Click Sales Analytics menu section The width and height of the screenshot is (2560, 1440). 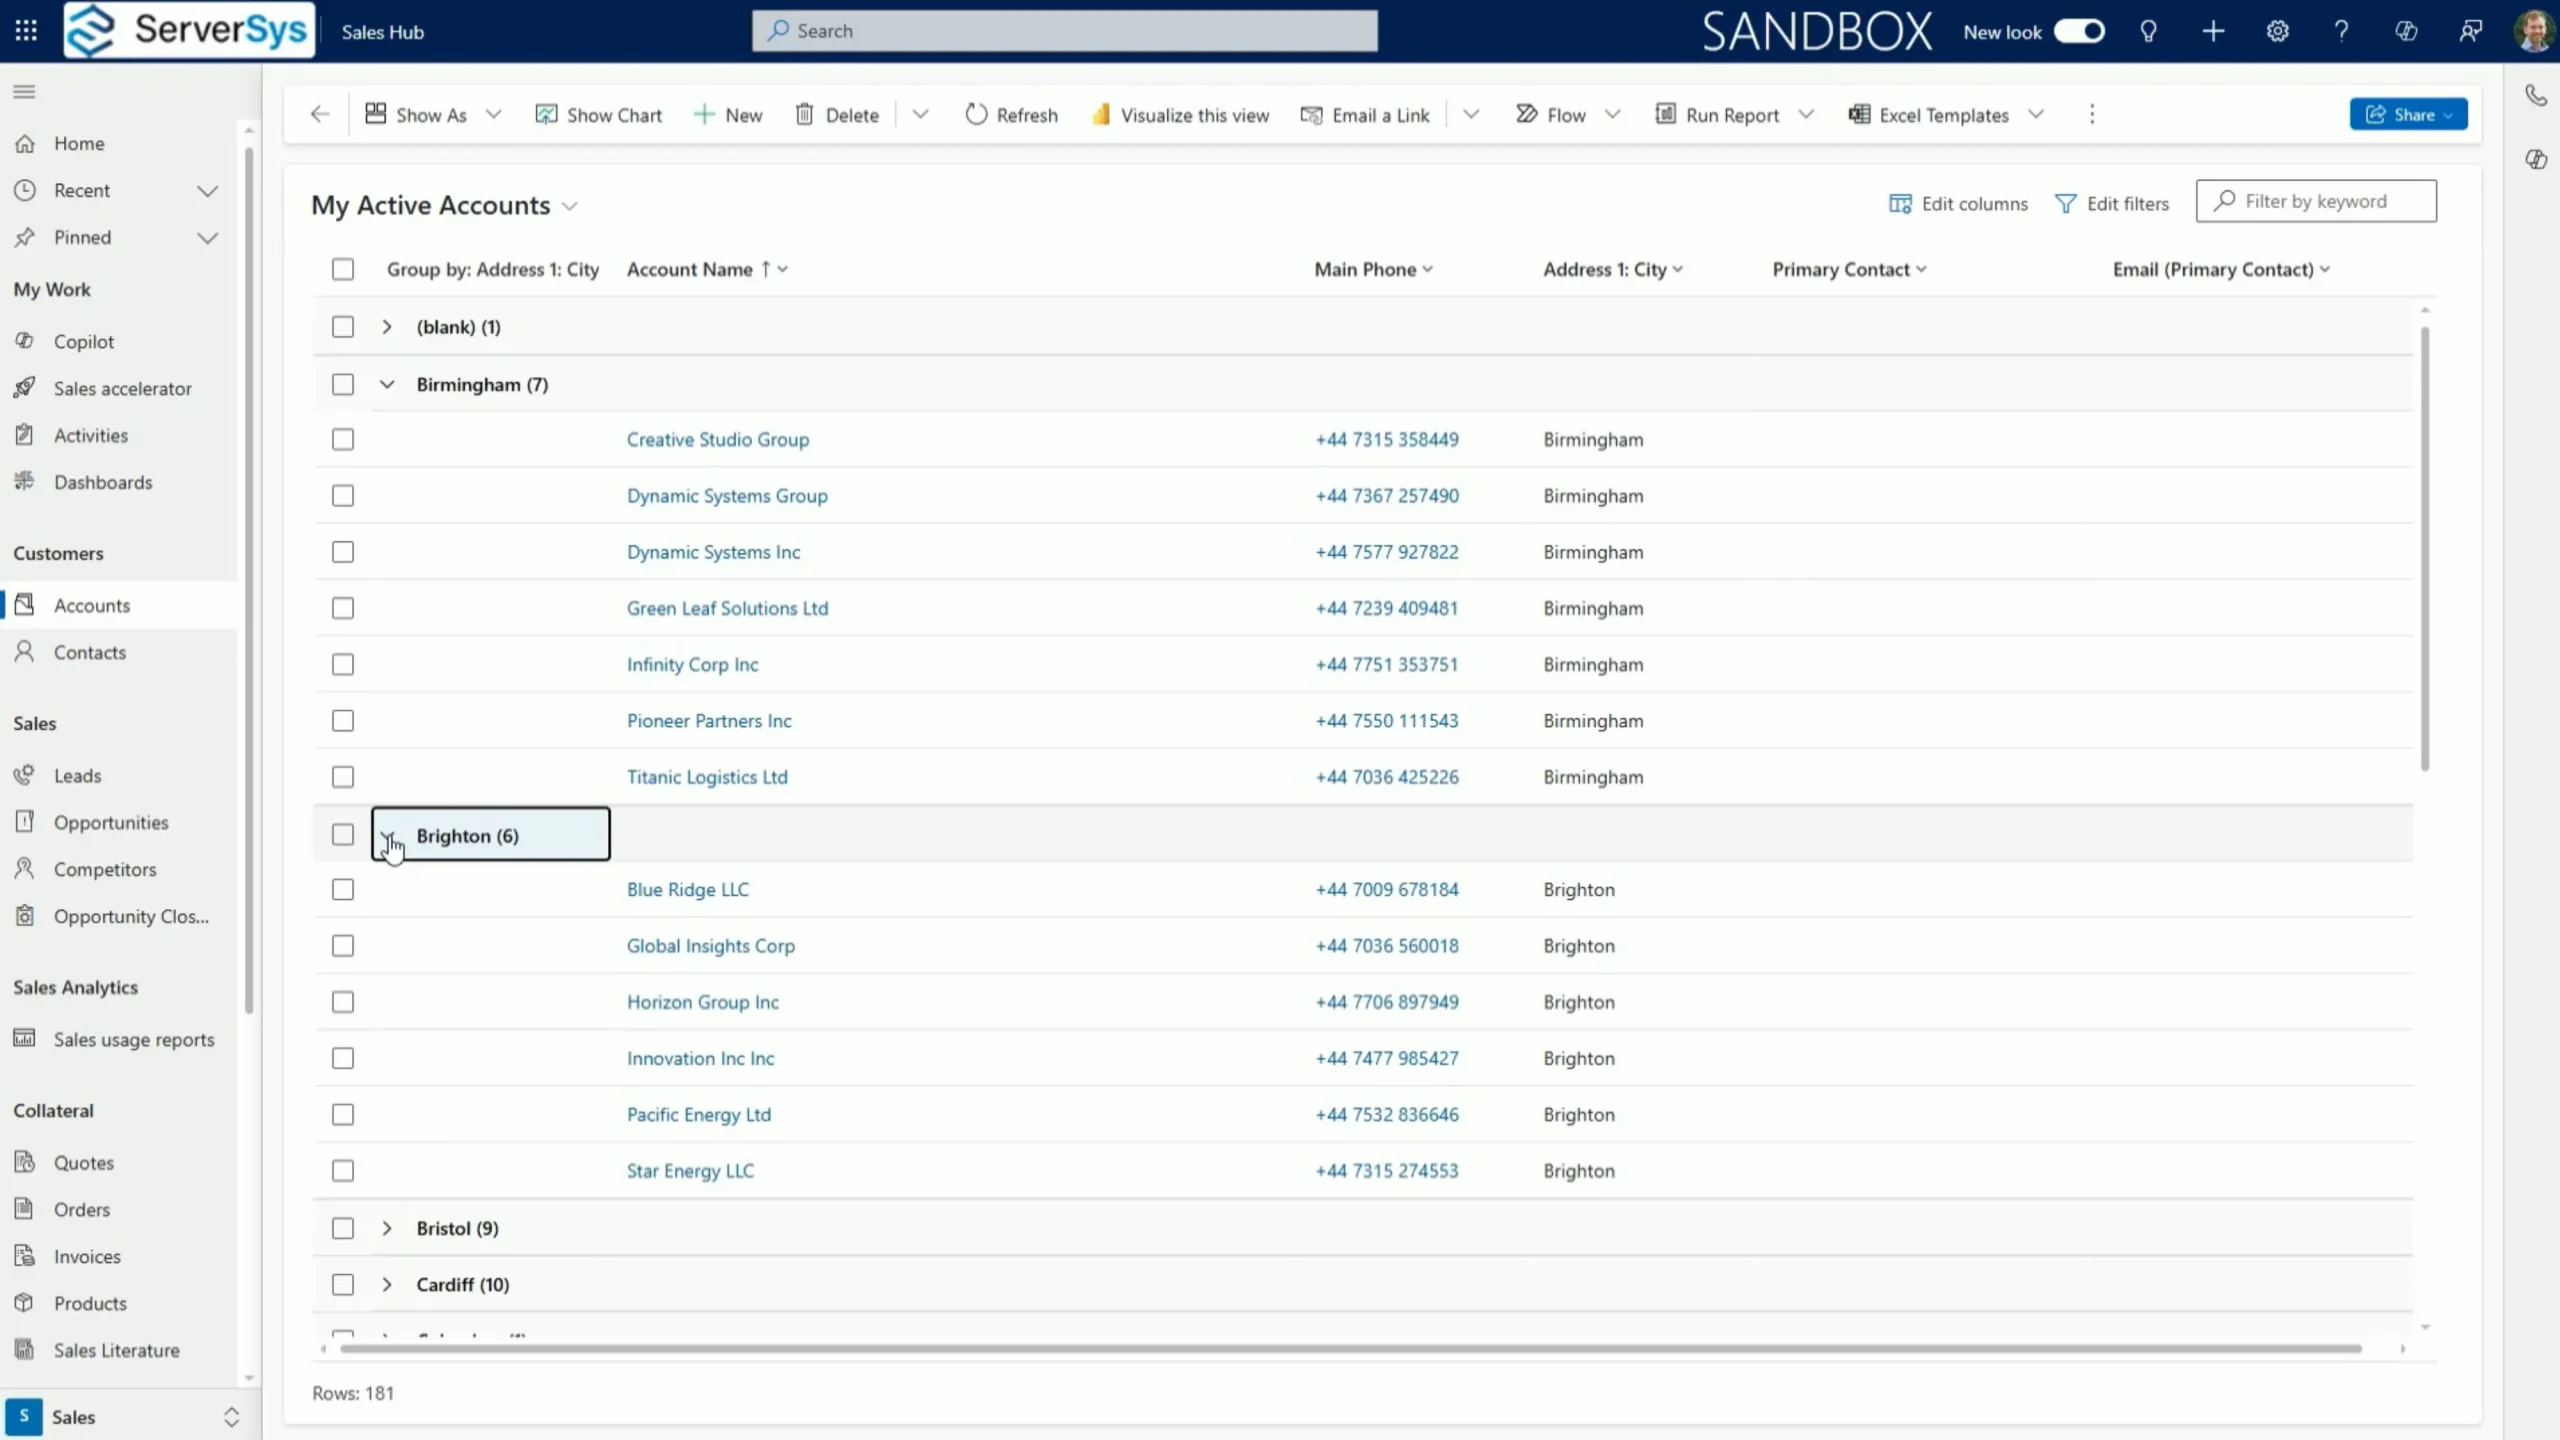pyautogui.click(x=74, y=986)
